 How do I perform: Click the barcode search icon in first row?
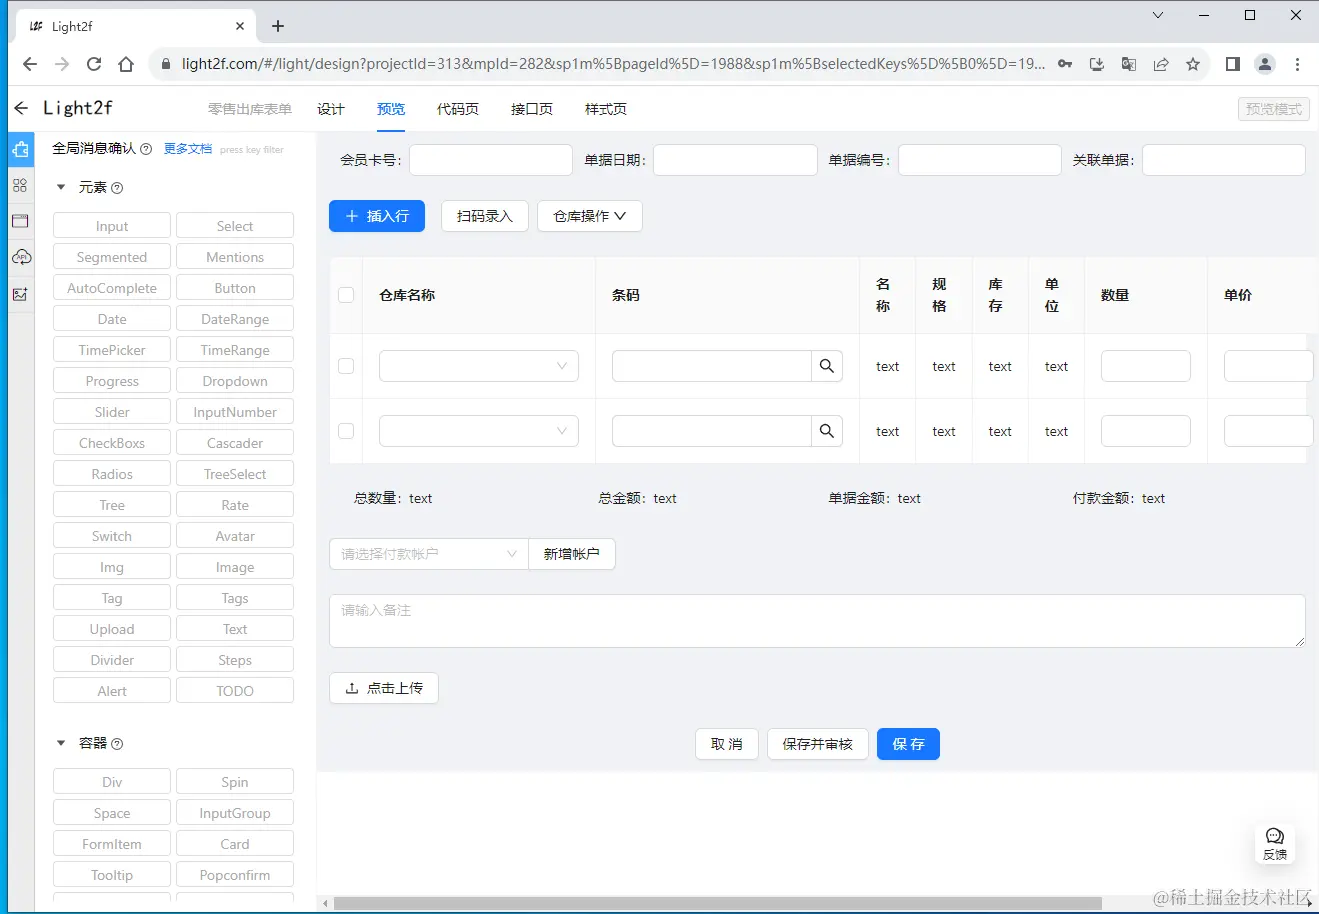(x=827, y=366)
